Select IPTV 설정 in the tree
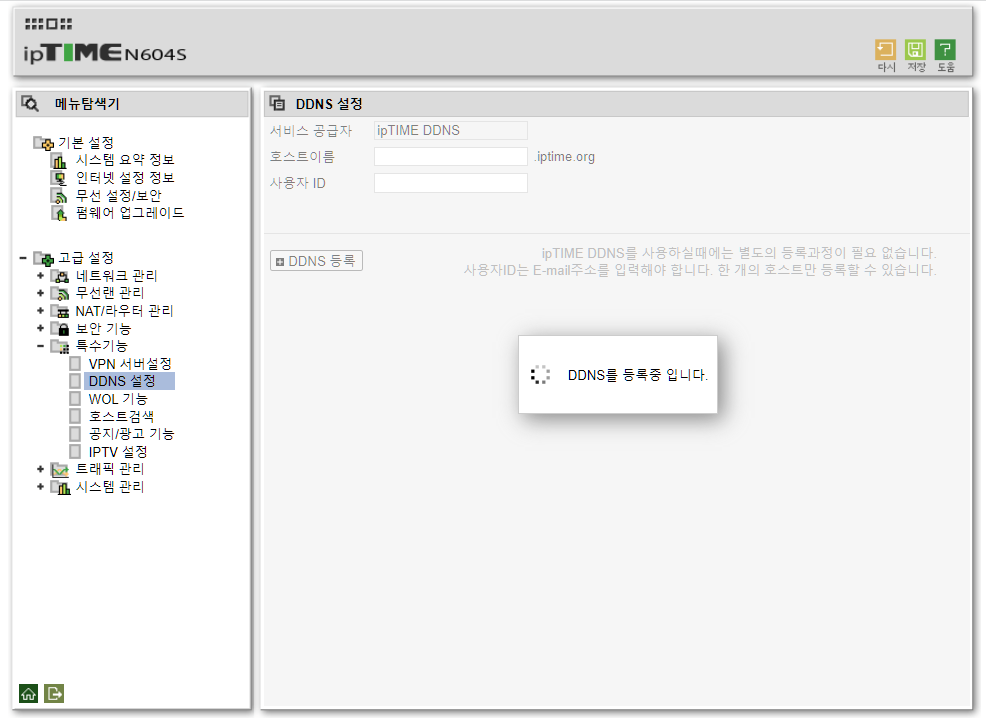 pyautogui.click(x=118, y=452)
